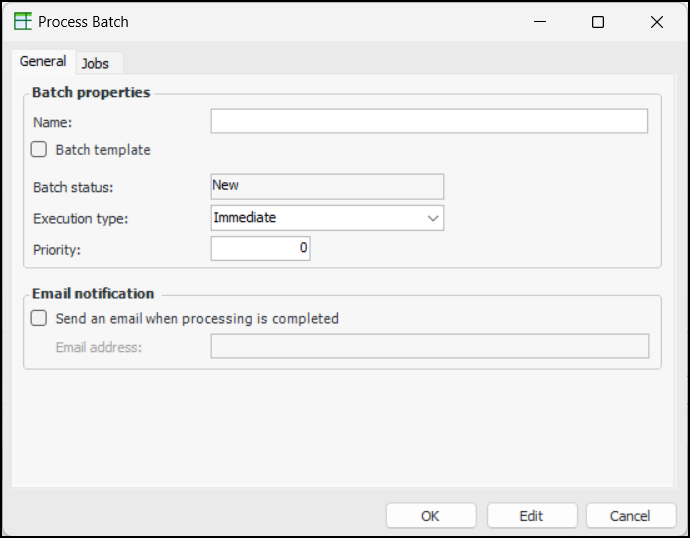
Task: Expand the Execution type dropdown arrow
Action: [x=433, y=218]
